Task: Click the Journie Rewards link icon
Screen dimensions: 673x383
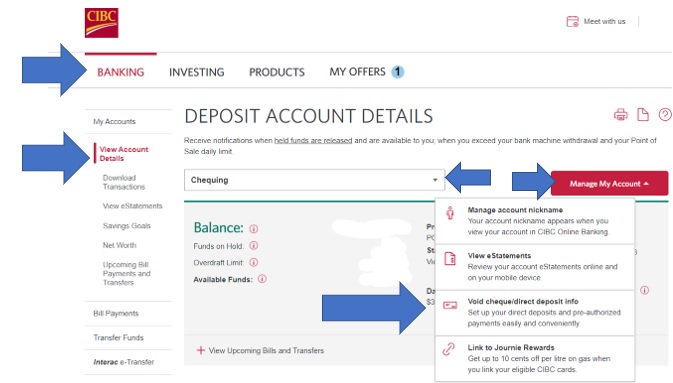Action: click(449, 349)
